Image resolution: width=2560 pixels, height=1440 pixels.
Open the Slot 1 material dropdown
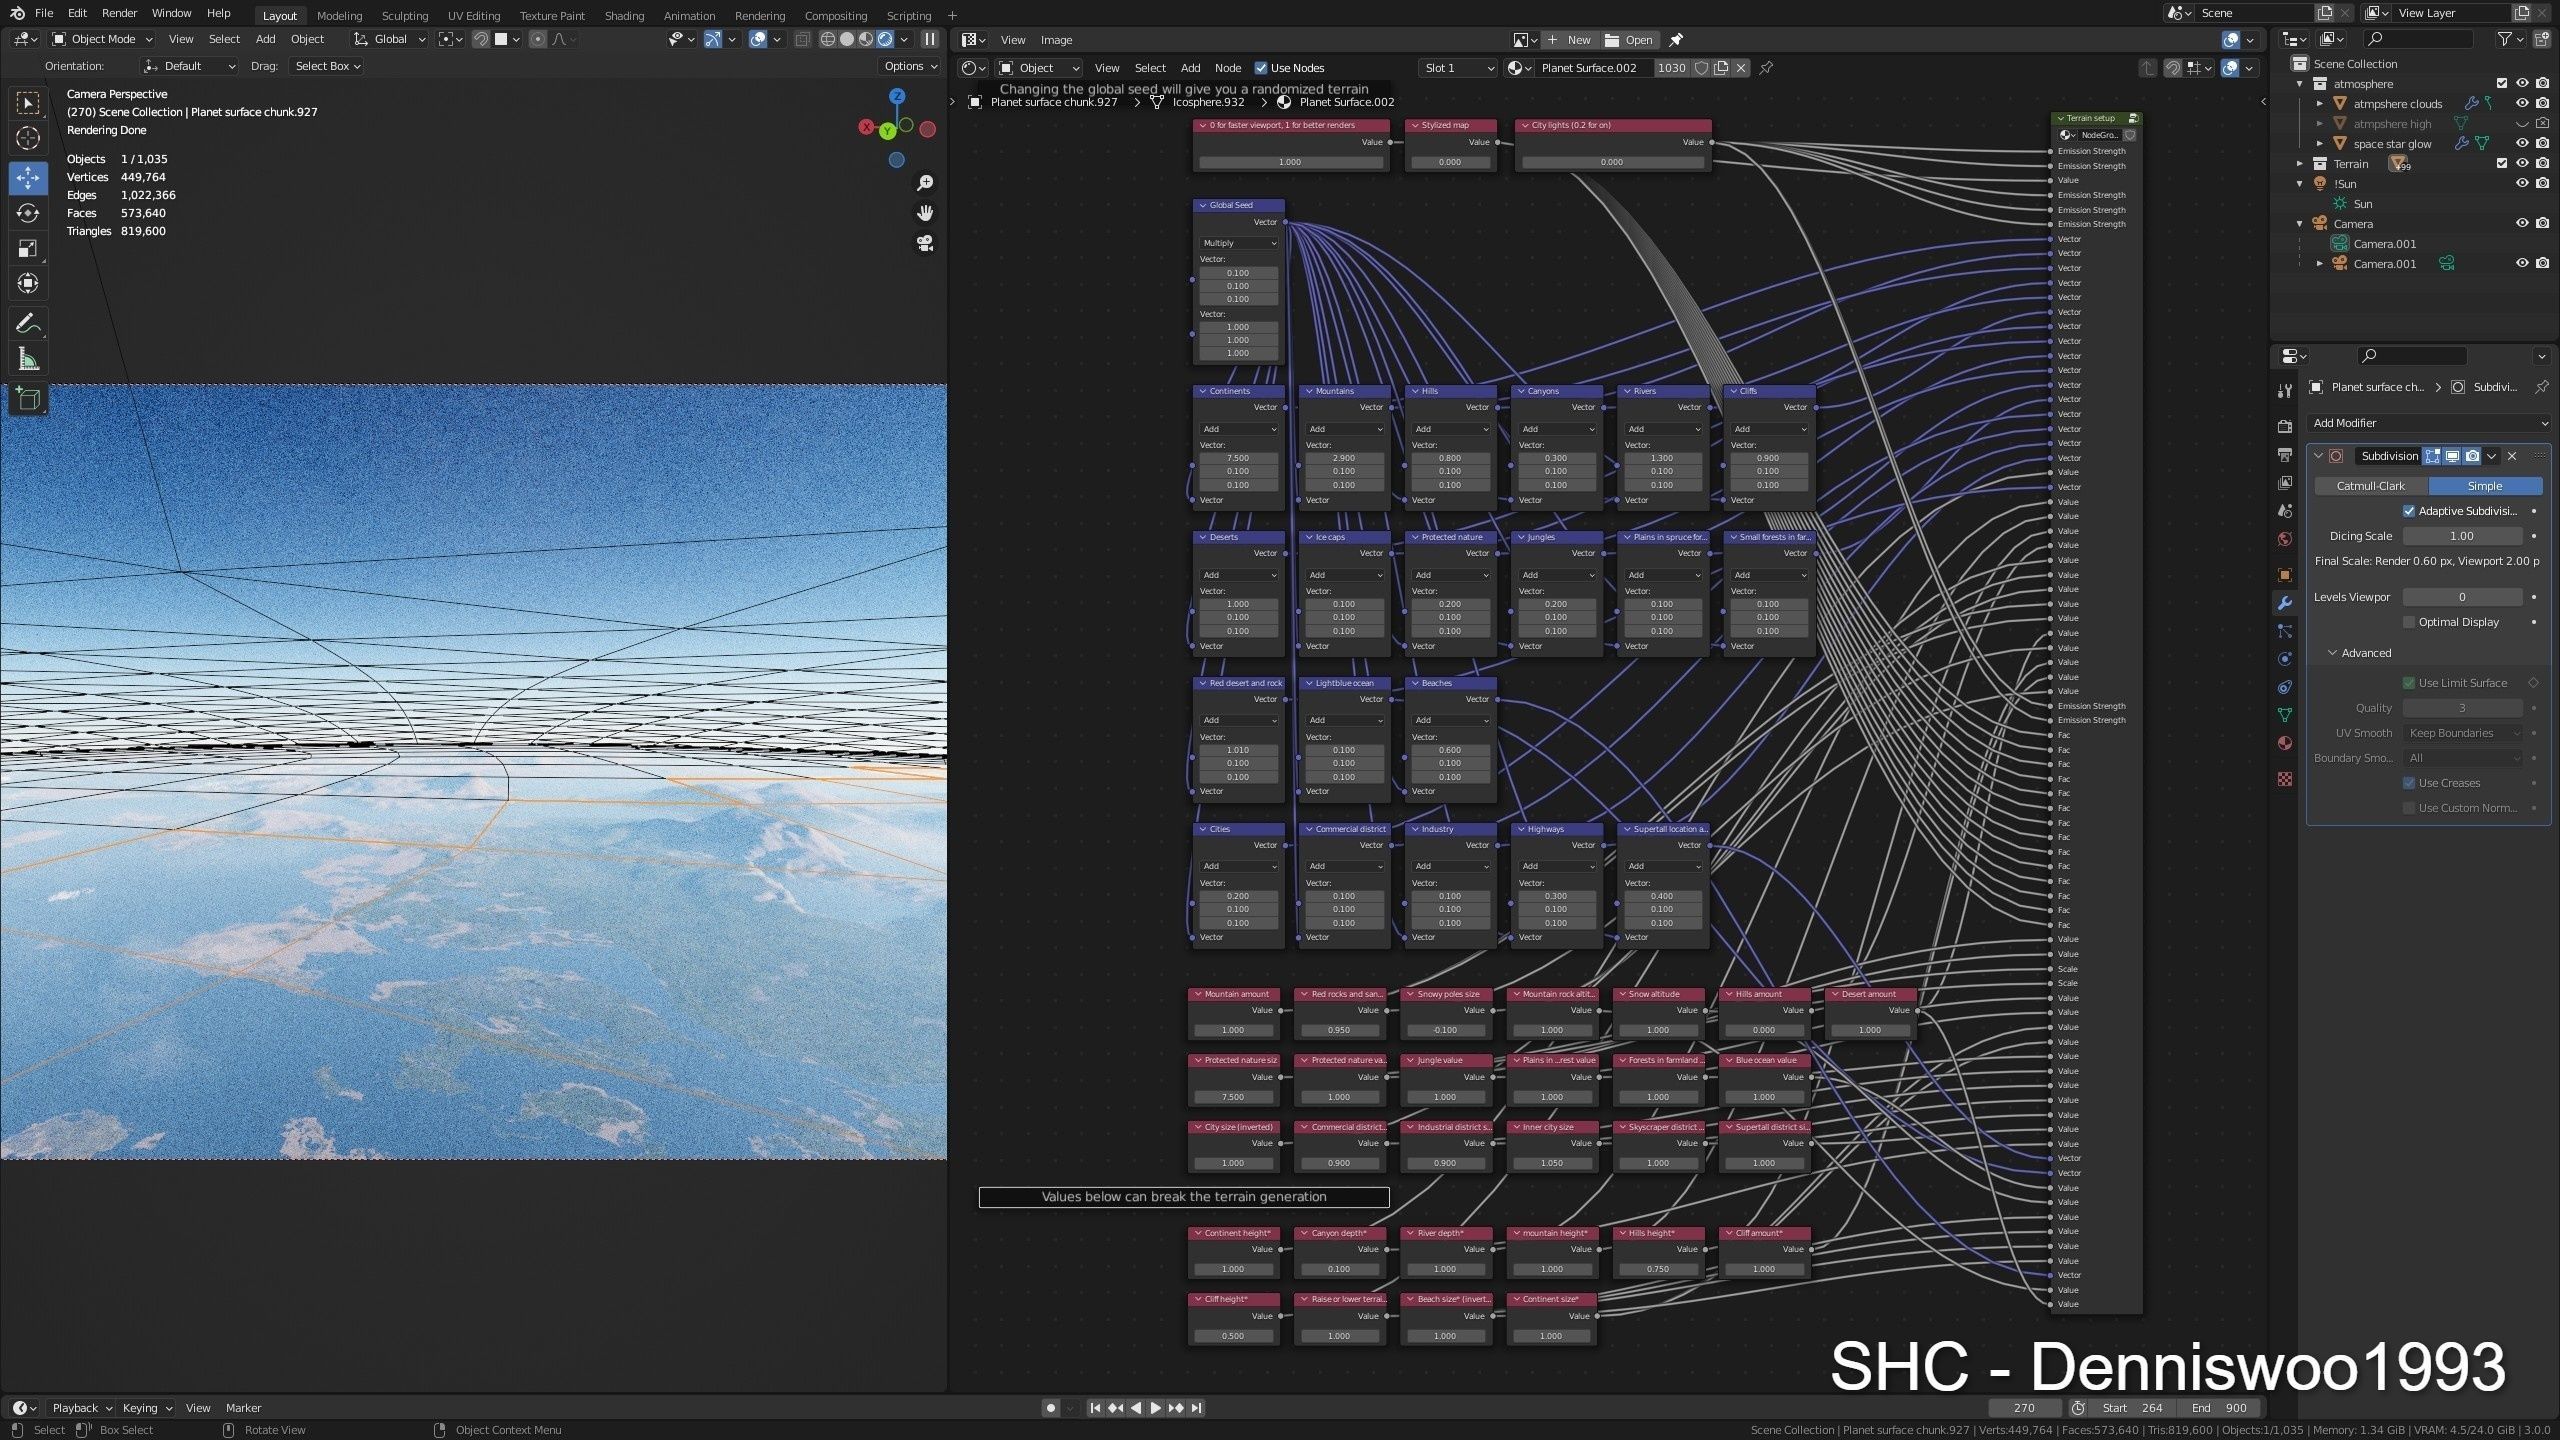point(1457,68)
